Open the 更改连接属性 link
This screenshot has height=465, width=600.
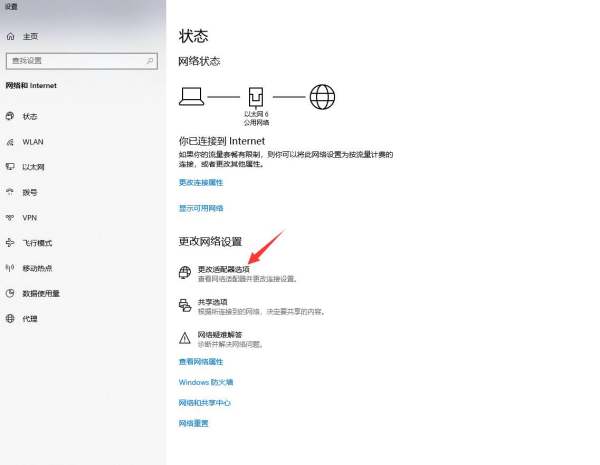click(x=201, y=183)
